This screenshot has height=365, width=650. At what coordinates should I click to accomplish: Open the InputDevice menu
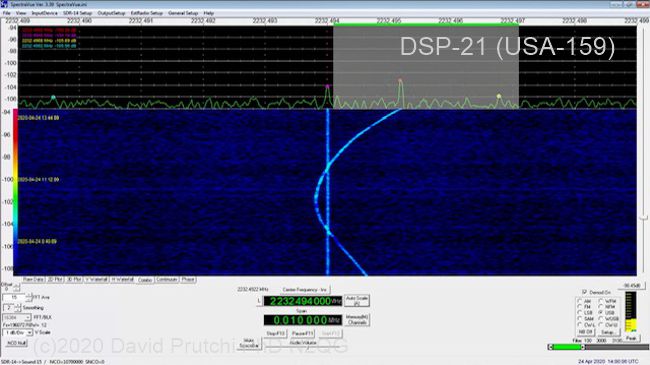click(44, 13)
